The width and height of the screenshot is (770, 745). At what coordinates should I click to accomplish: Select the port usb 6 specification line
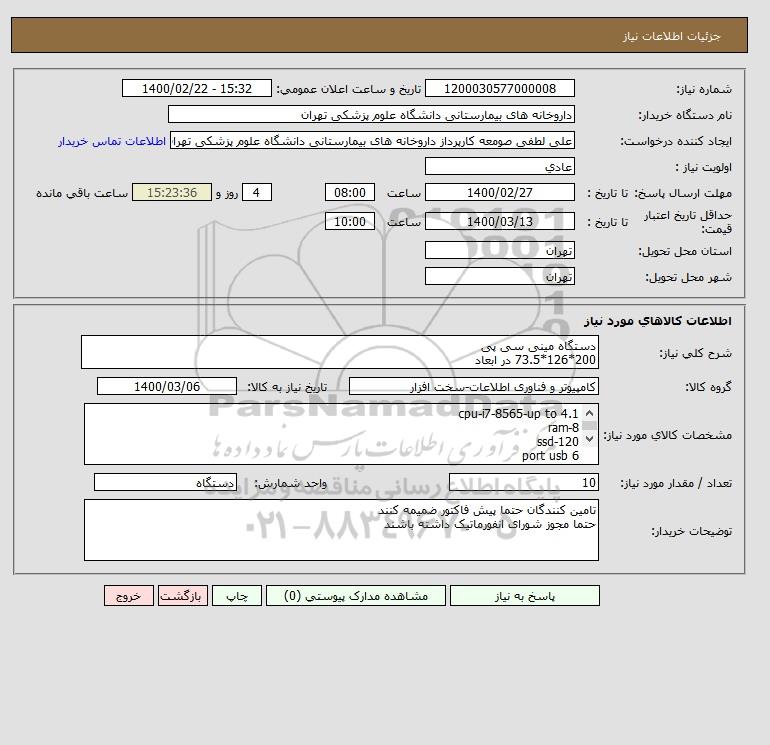[550, 456]
